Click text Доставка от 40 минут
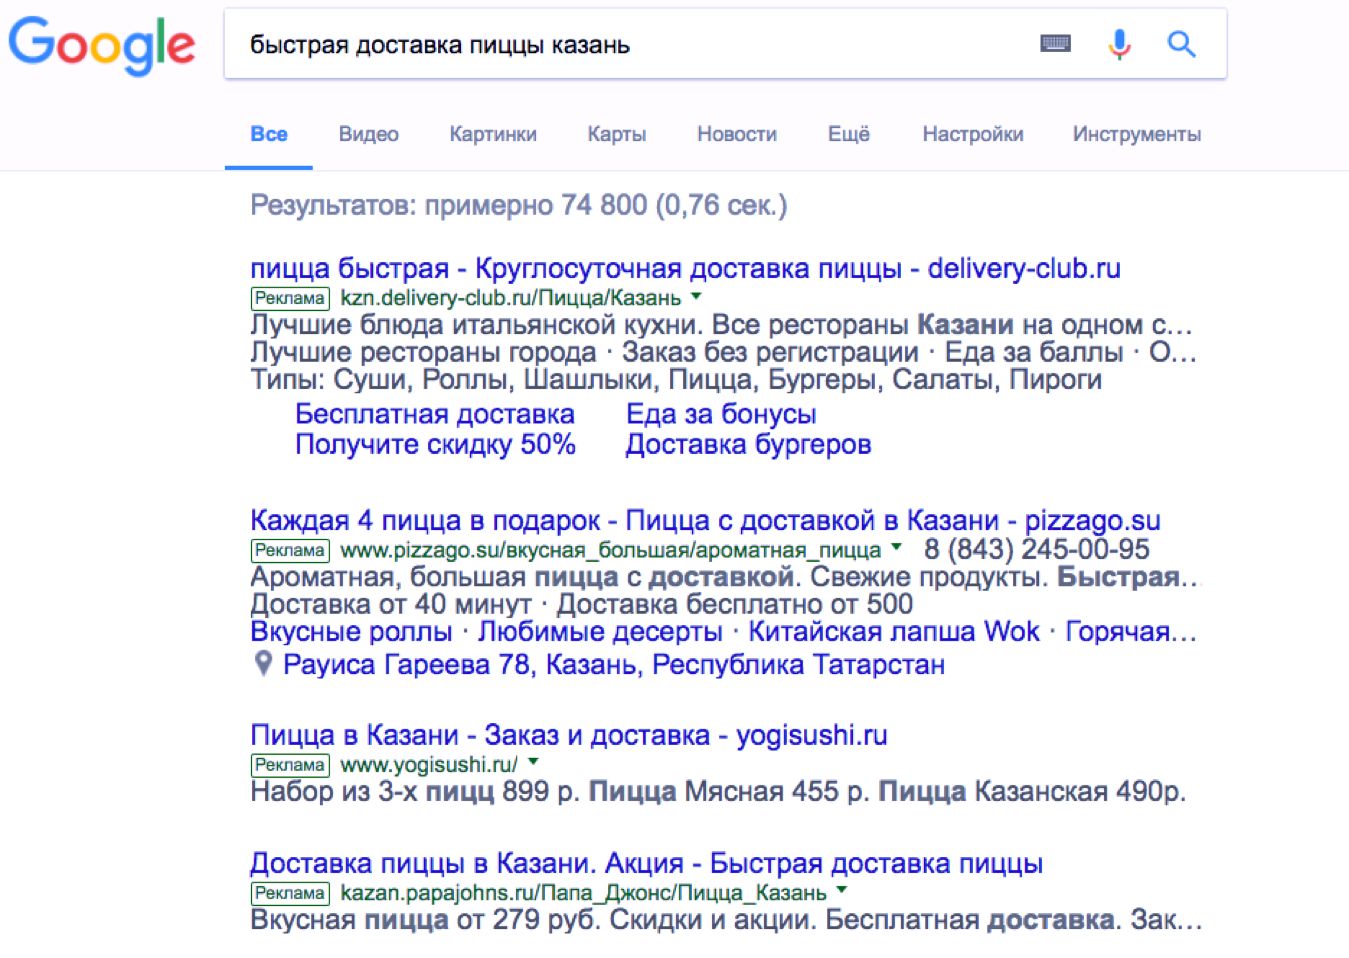 (391, 604)
